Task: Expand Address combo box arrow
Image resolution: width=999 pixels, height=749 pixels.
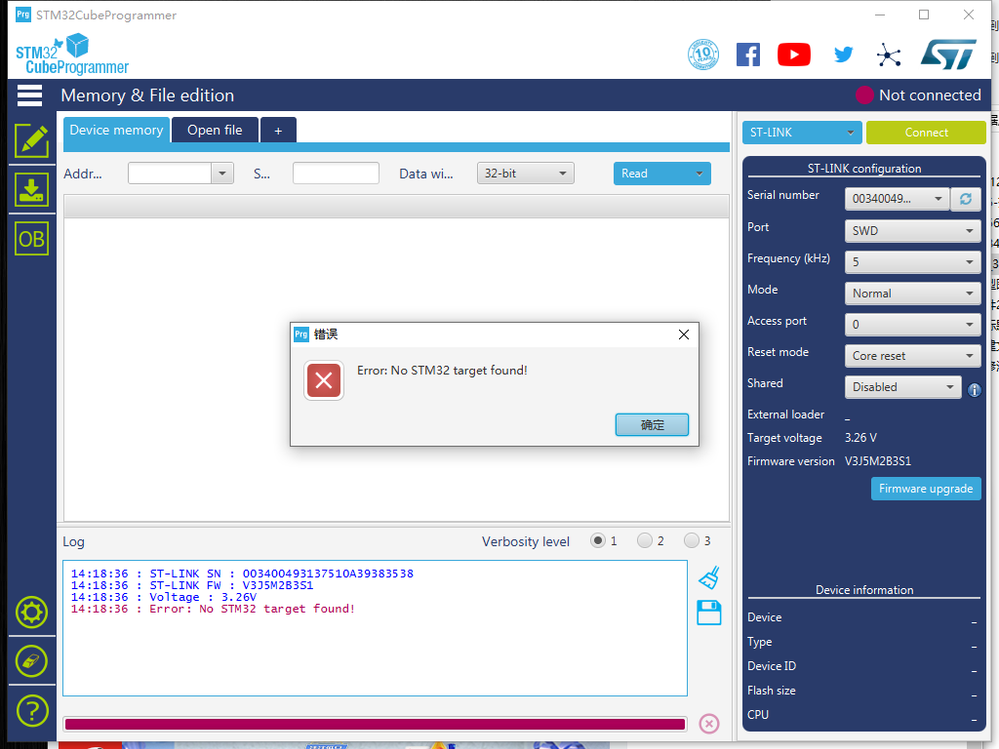Action: click(x=222, y=173)
